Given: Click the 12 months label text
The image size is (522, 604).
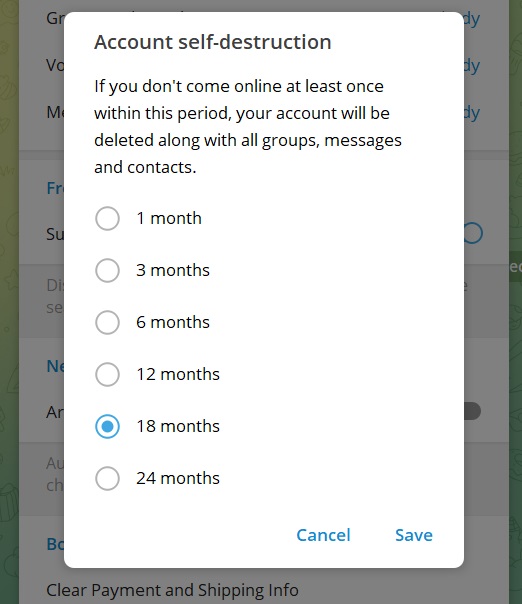Looking at the screenshot, I should (178, 374).
